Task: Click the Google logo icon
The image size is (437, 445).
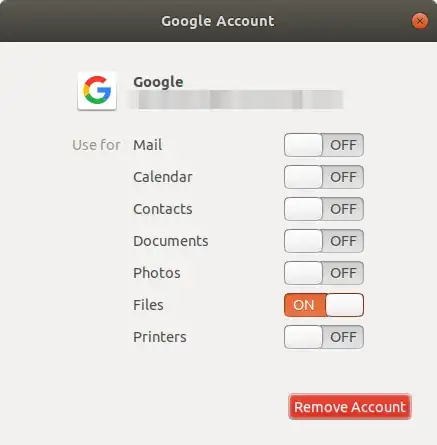Action: point(97,91)
